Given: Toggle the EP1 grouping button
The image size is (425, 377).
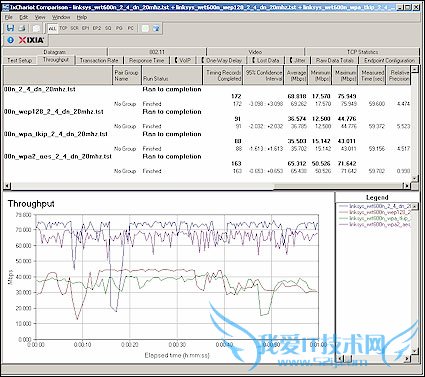Looking at the screenshot, I should pos(86,28).
